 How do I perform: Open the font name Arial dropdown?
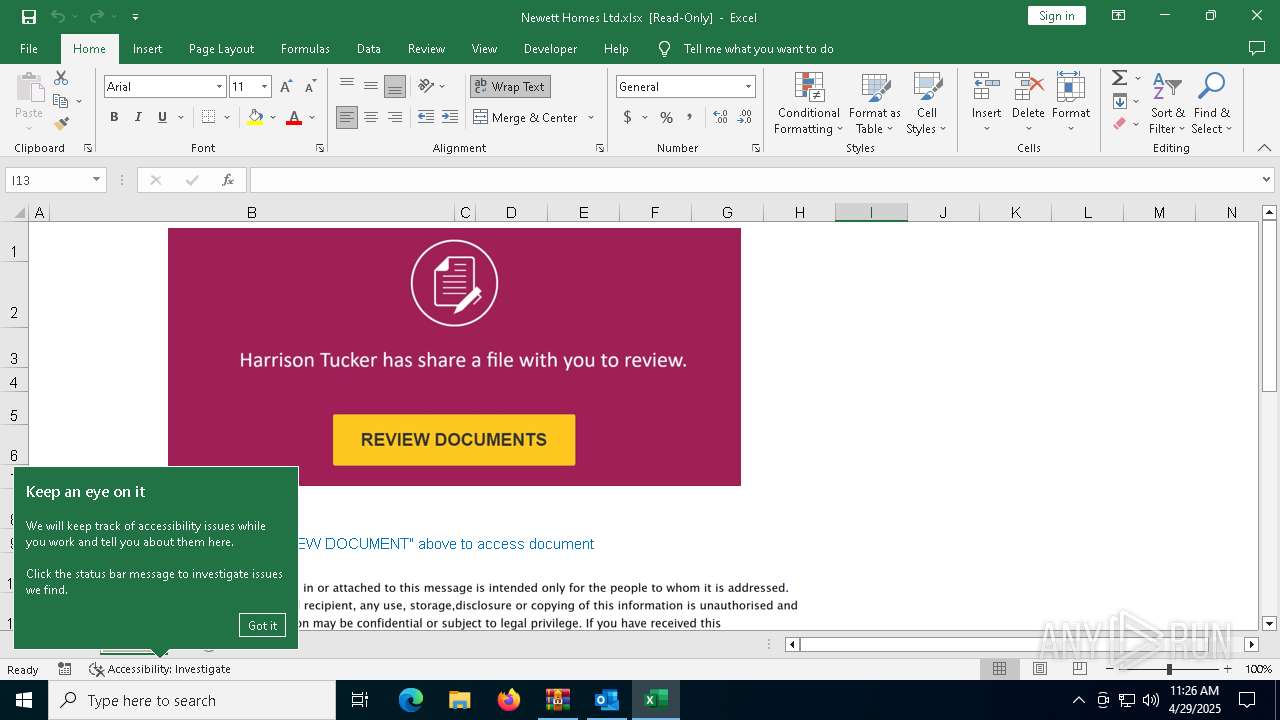coord(219,87)
